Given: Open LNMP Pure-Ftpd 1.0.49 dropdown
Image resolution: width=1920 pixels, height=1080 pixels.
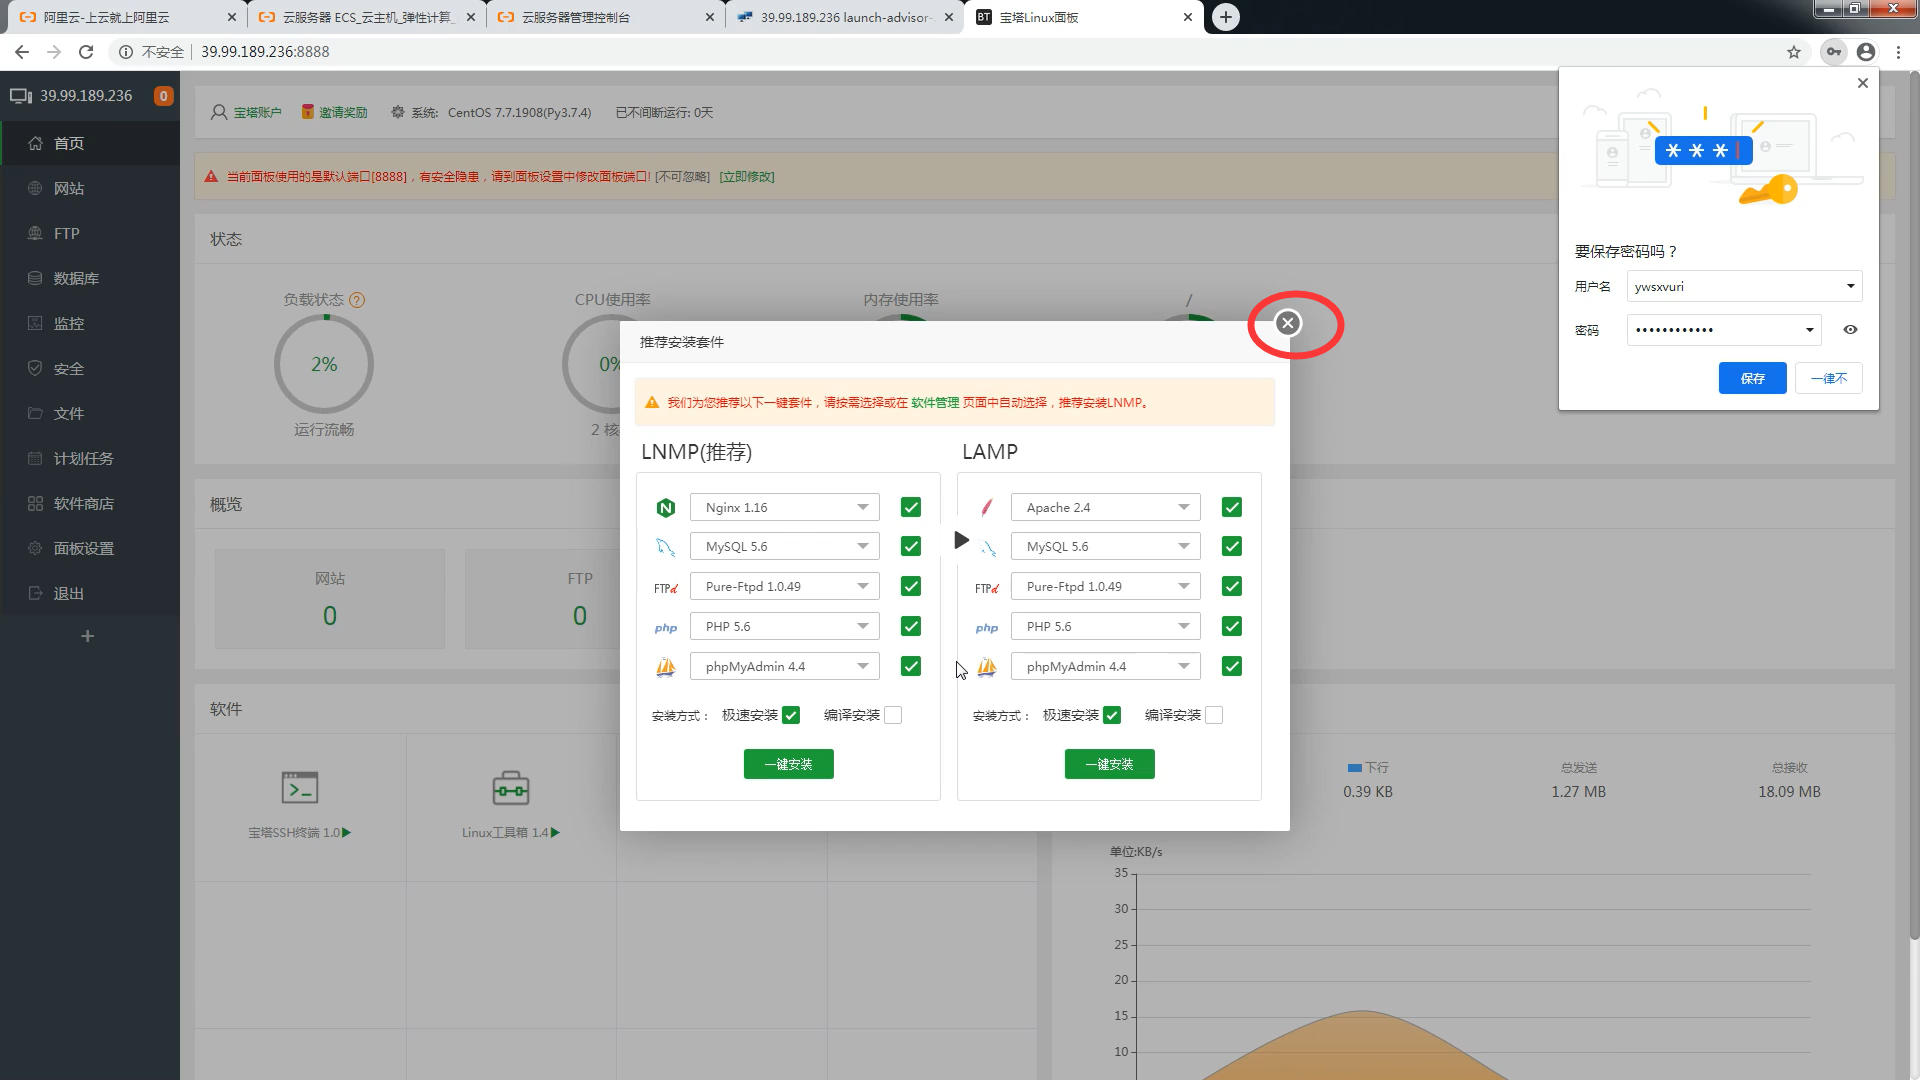Looking at the screenshot, I should click(785, 587).
